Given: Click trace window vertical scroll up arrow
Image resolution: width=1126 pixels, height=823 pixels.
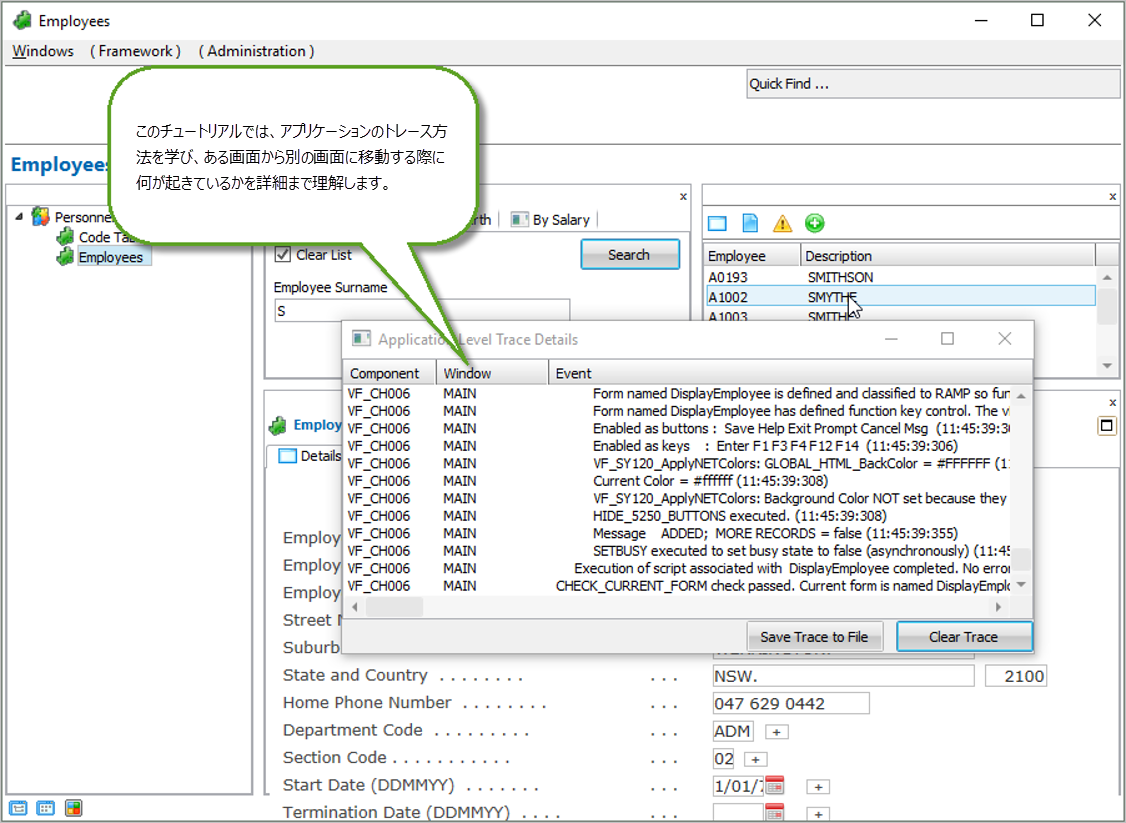Looking at the screenshot, I should (1021, 396).
